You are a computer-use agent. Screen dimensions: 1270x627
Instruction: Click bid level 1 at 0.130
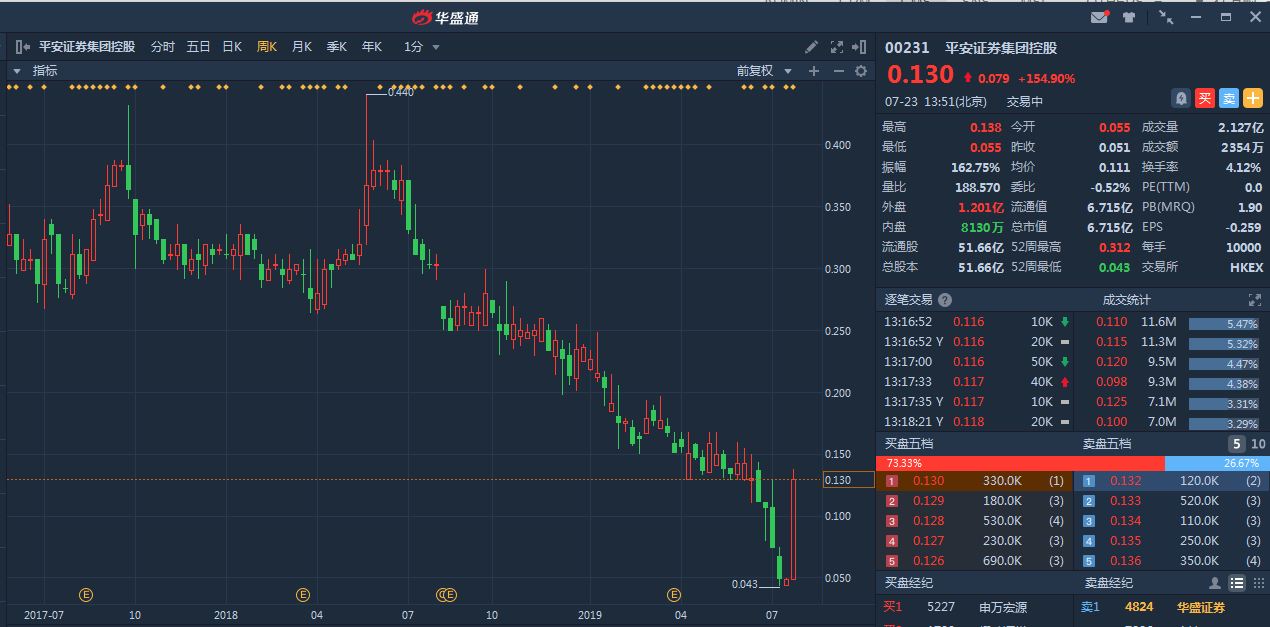[976, 481]
